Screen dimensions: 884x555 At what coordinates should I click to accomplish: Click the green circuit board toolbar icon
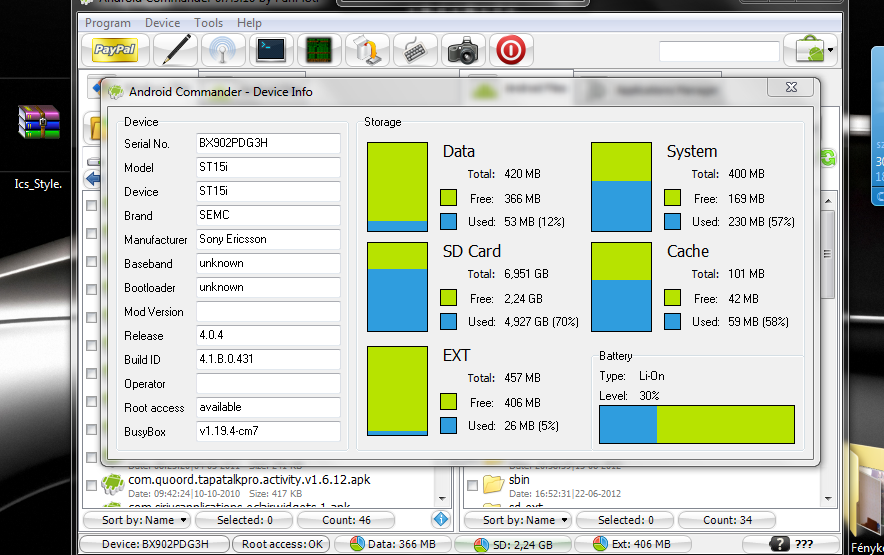319,50
